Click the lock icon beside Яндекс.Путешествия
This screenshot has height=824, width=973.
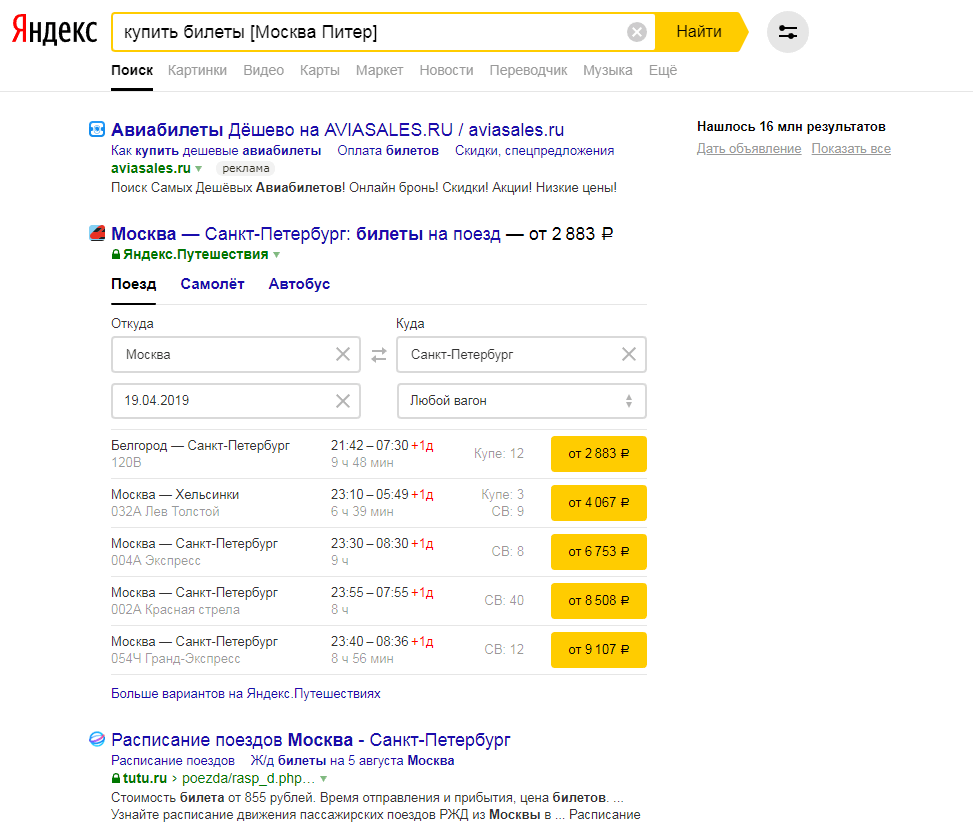[115, 254]
